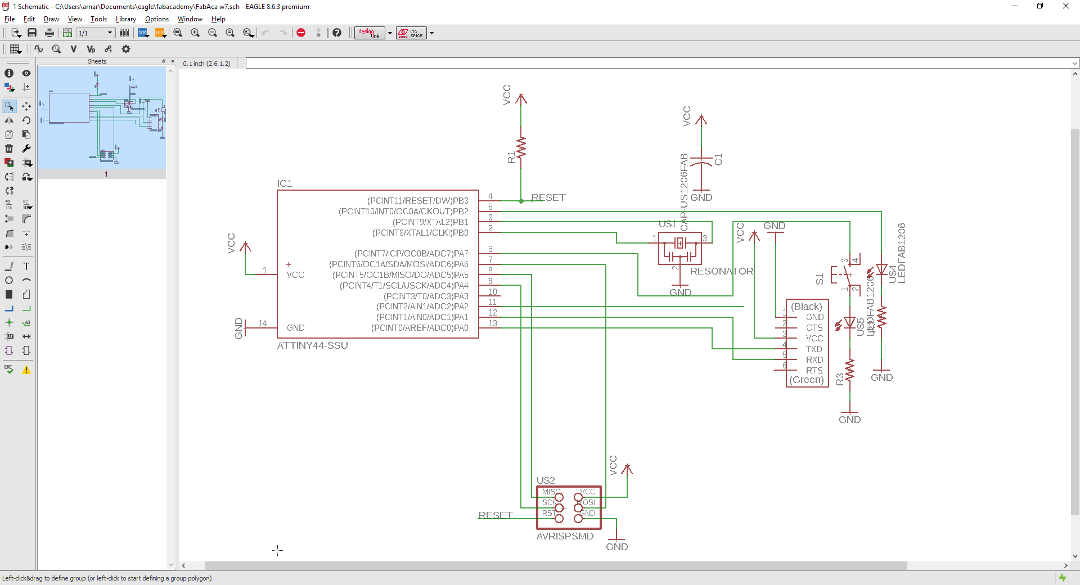Click the Stop command red icon
The image size is (1080, 585).
point(301,32)
